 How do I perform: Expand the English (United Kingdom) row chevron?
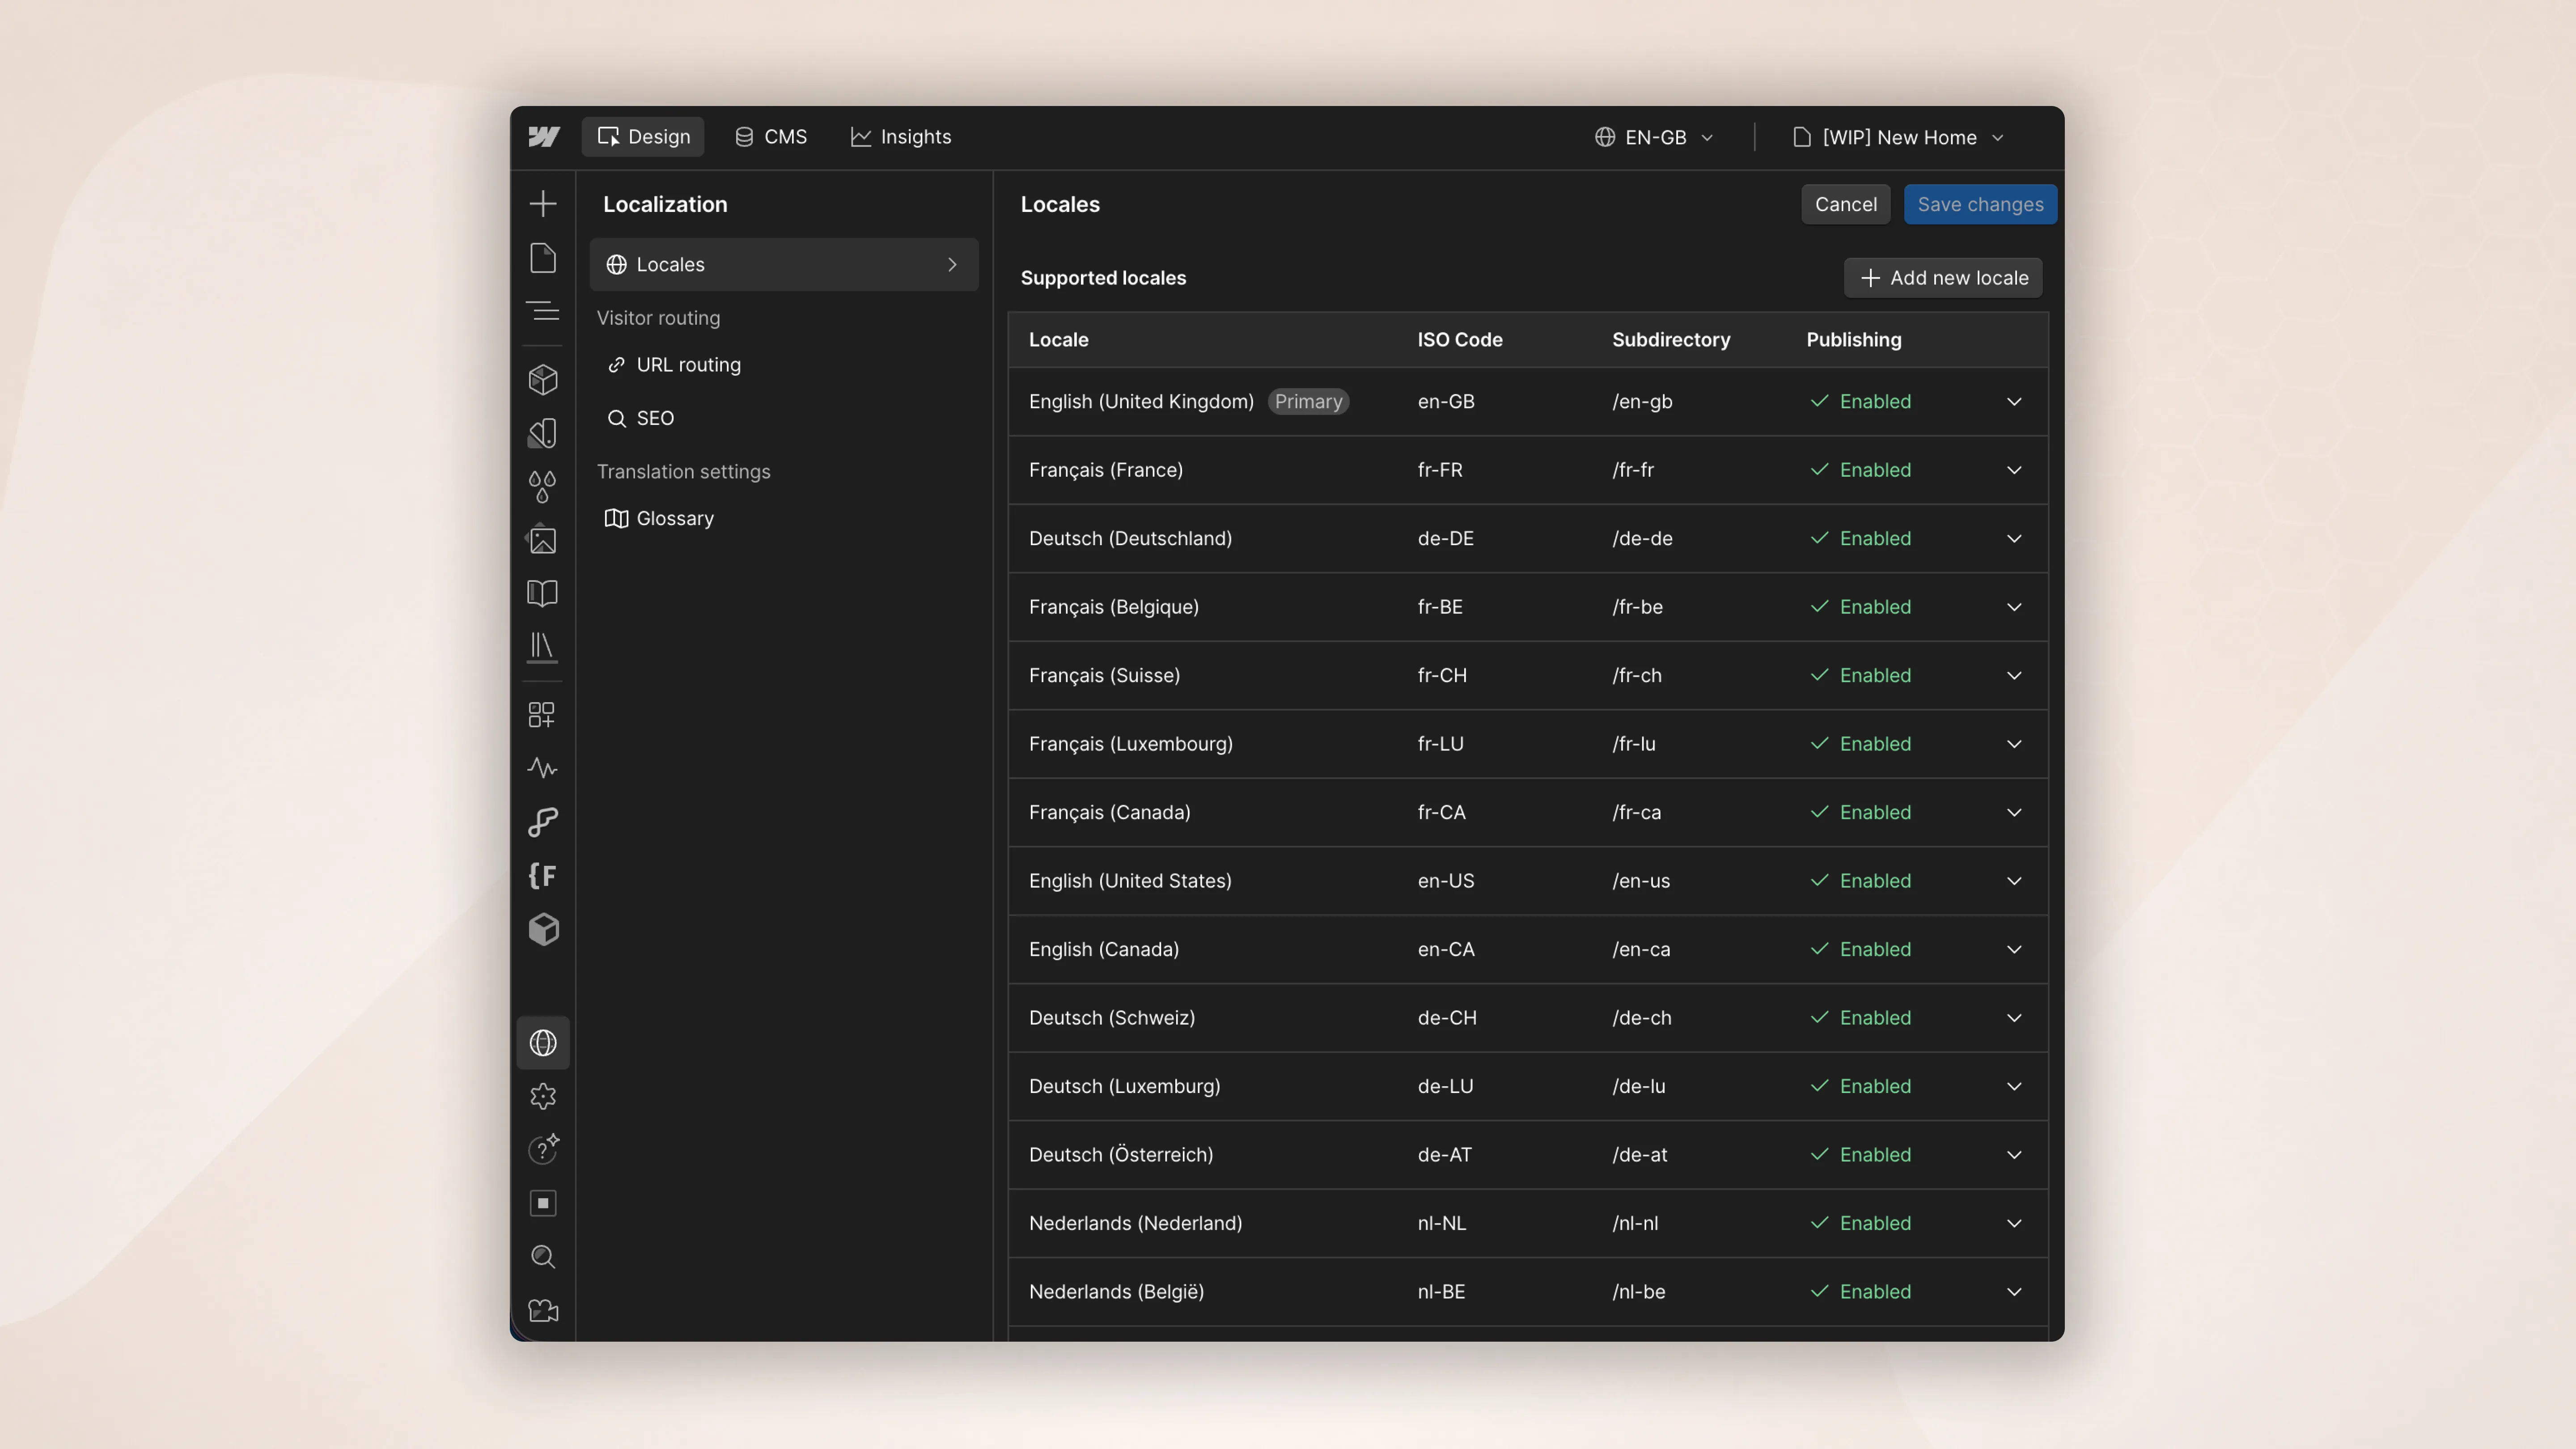pyautogui.click(x=2014, y=402)
